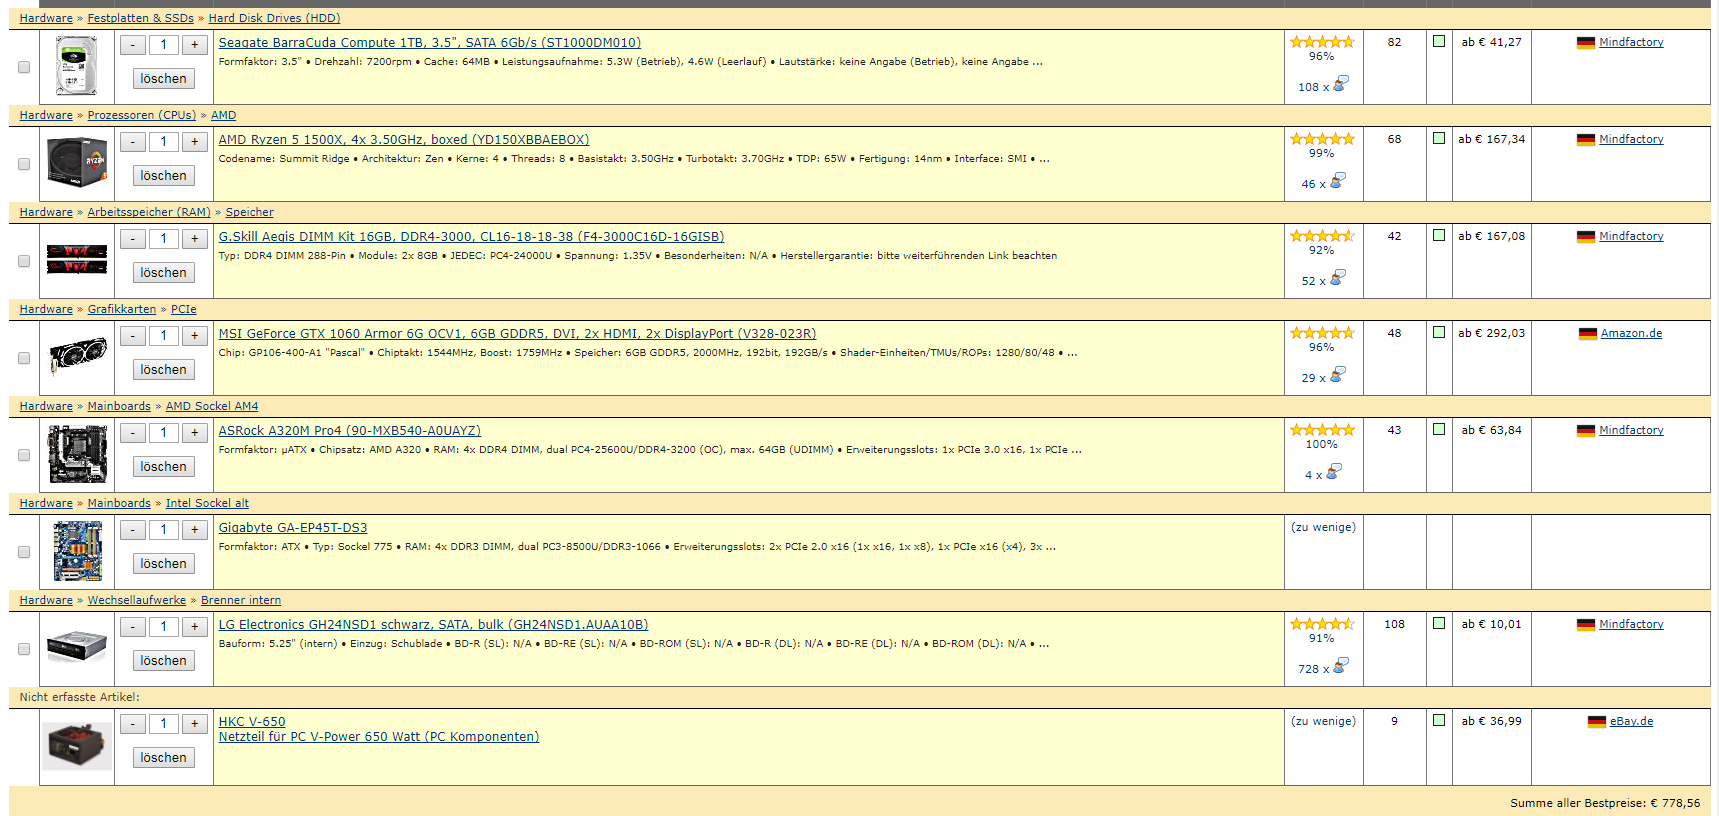
Task: Delete AMD Ryzen 5 with löschen button
Action: click(164, 176)
